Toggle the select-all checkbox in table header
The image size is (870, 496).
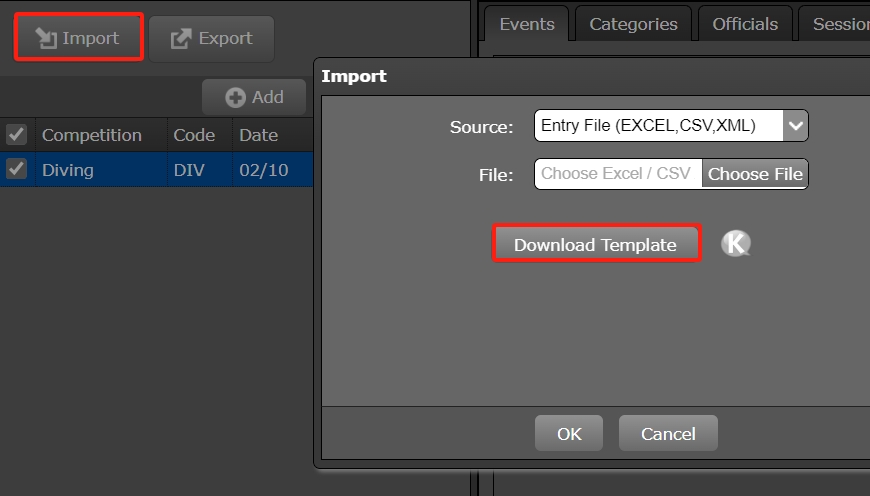(16, 135)
